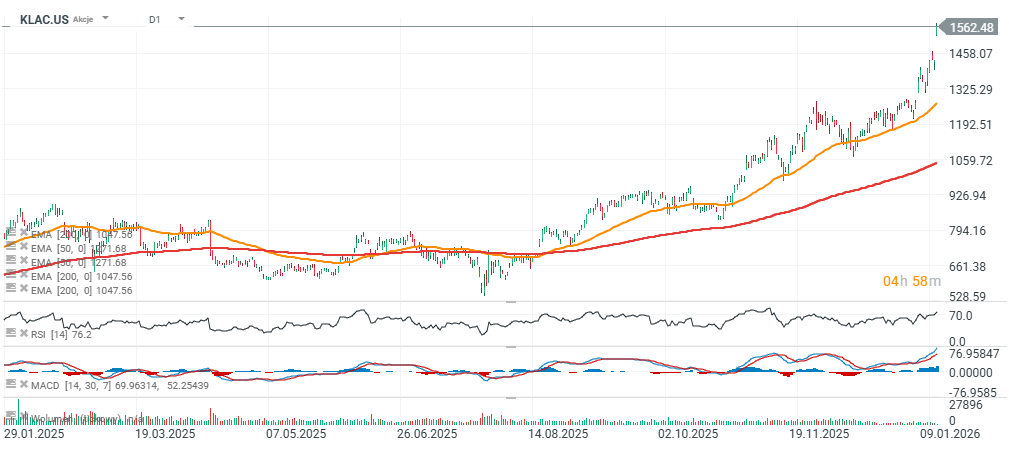The image size is (1009, 450).
Task: Click the resize handle above the RSI panel
Action: 510,301
